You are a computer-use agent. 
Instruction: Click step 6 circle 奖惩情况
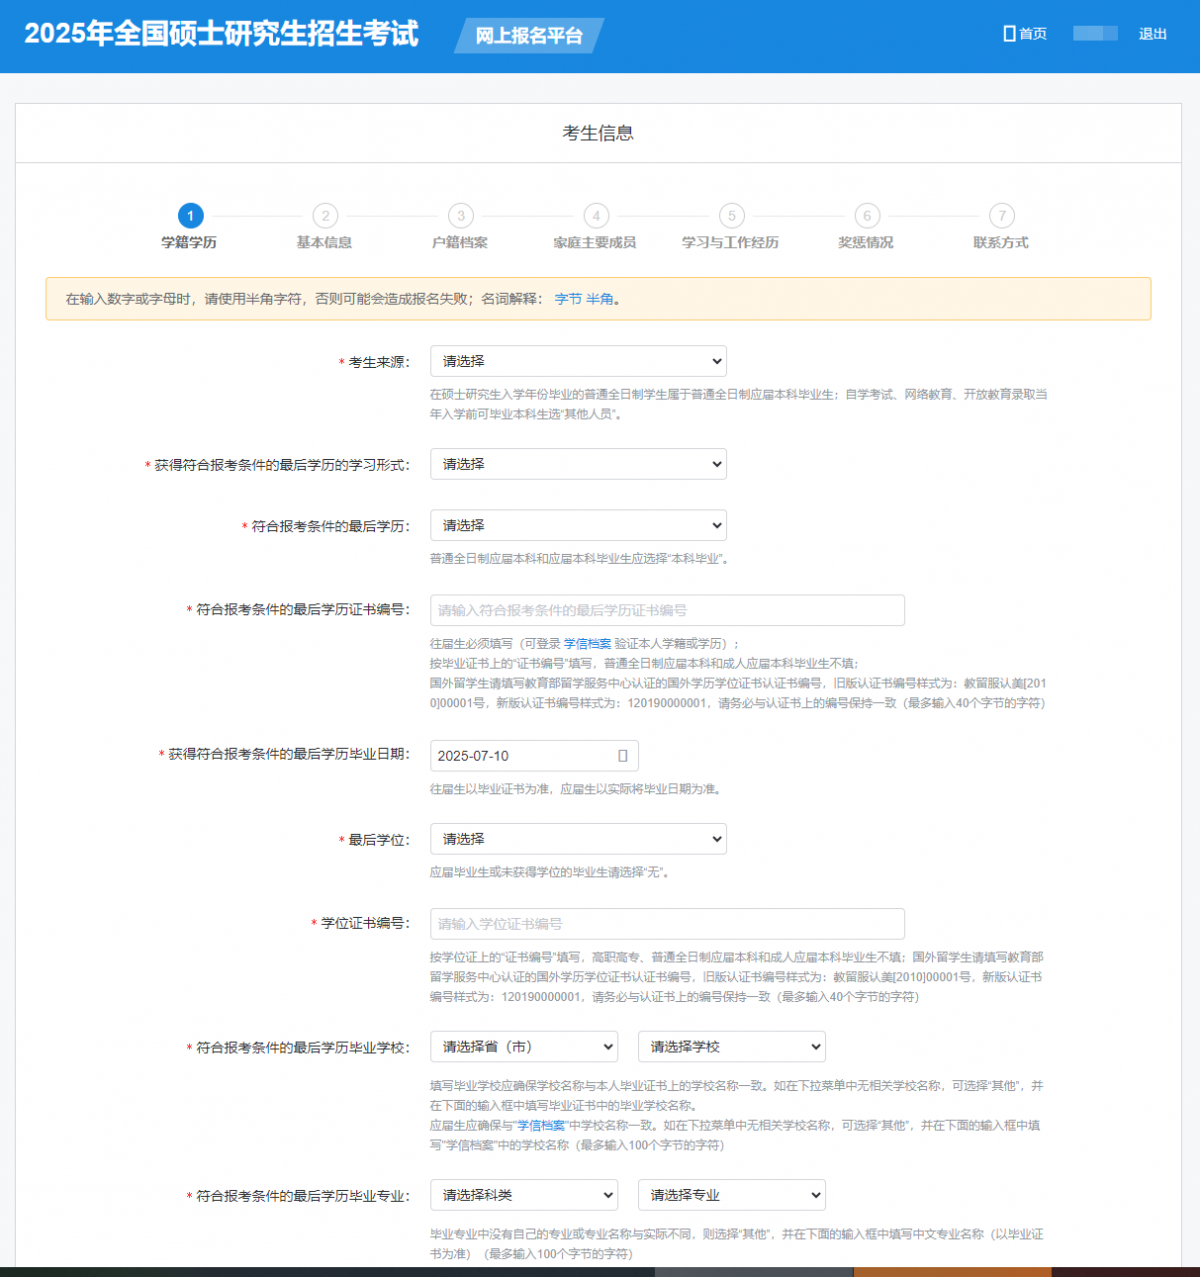click(867, 216)
